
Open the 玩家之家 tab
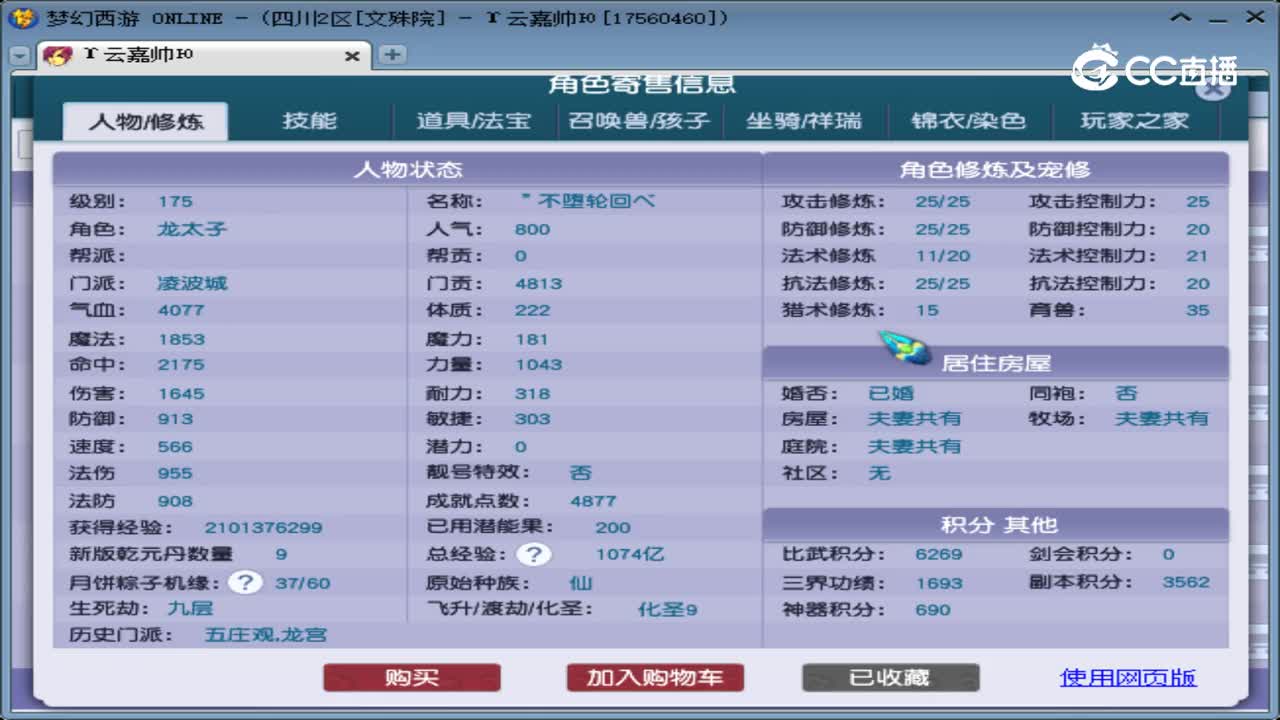pos(1134,121)
